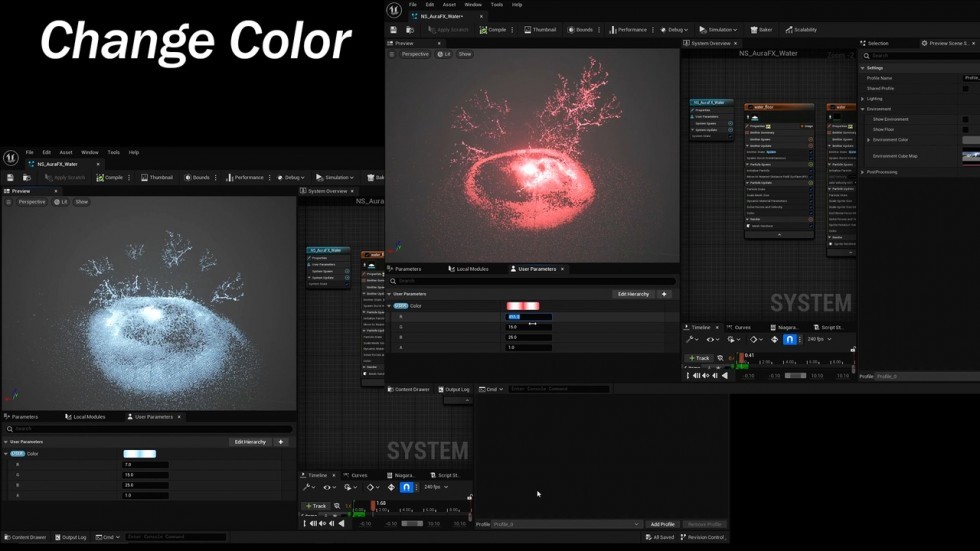Open Scalability in the red-preview window toolbar
Screen dimensions: 980x551
pos(801,29)
